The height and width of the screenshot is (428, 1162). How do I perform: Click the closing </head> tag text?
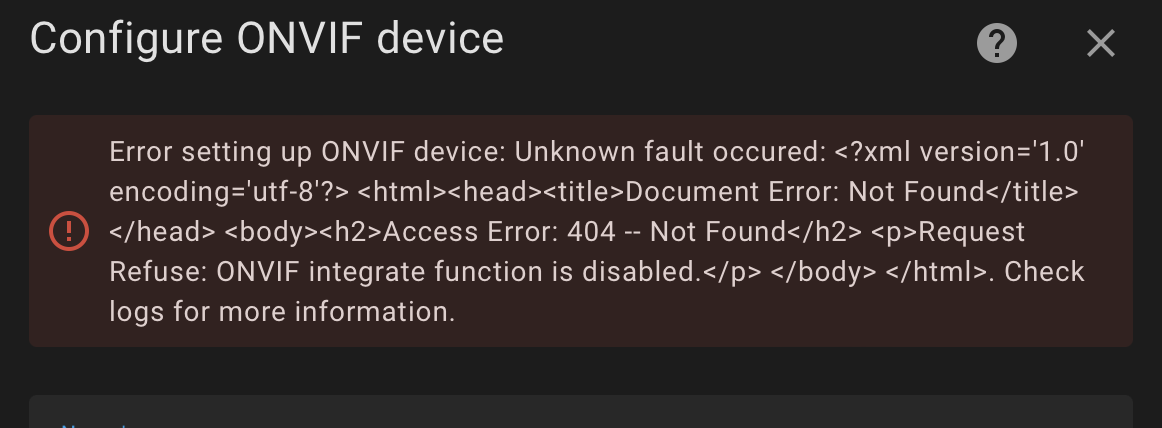[162, 232]
